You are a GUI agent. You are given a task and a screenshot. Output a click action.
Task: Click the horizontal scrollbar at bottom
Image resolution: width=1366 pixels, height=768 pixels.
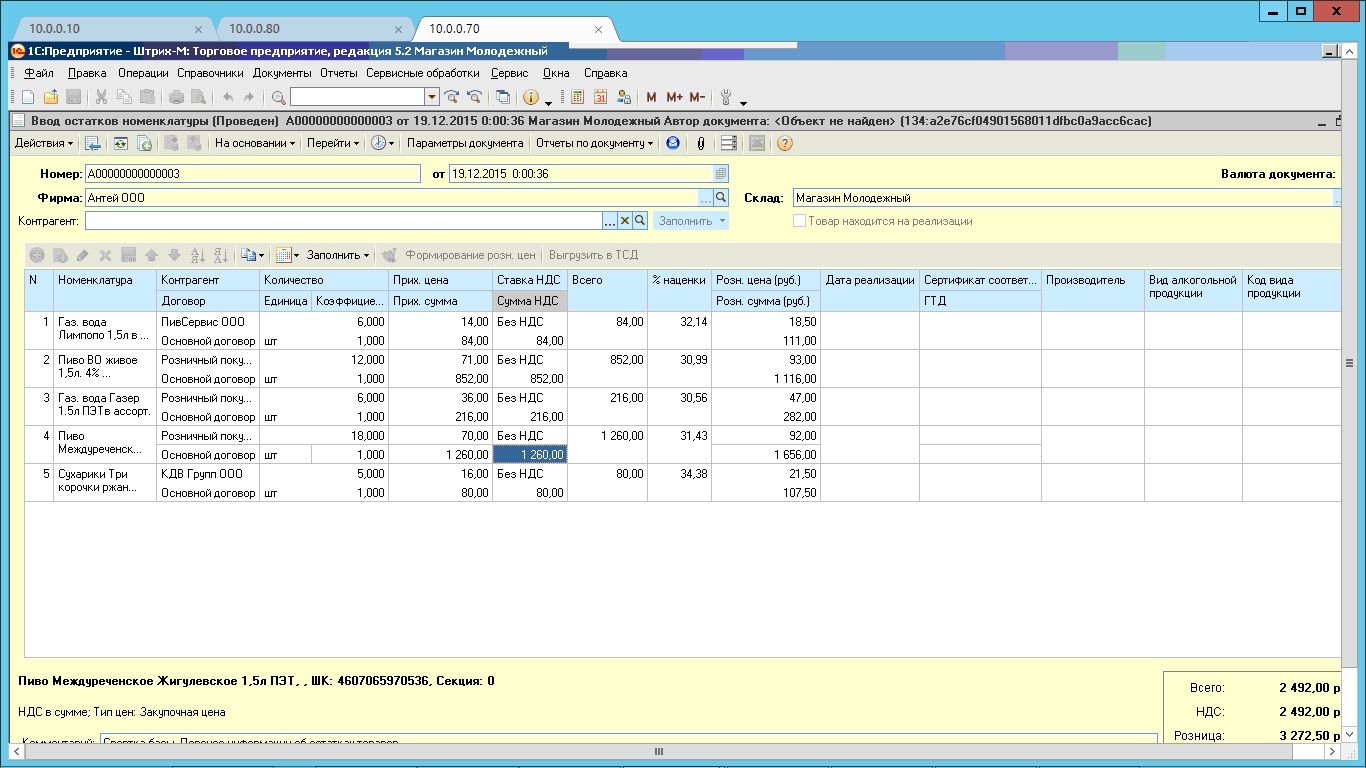coord(658,752)
